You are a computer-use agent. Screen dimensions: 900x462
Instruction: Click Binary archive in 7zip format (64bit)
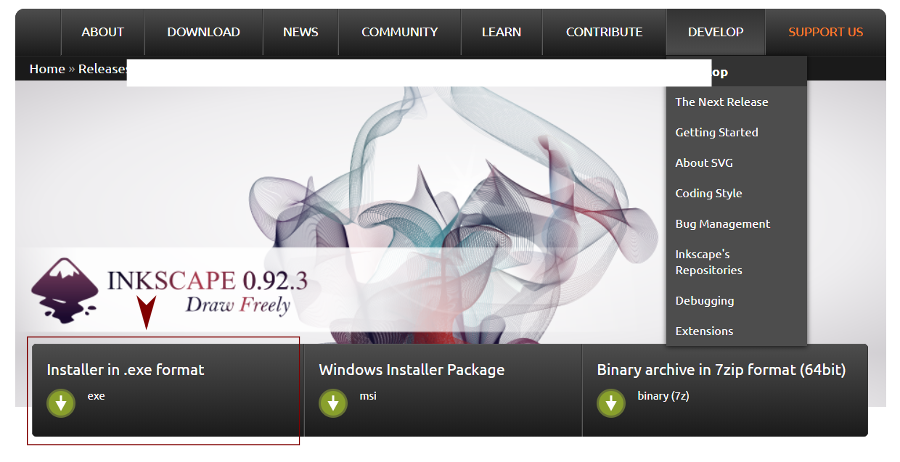tap(721, 370)
